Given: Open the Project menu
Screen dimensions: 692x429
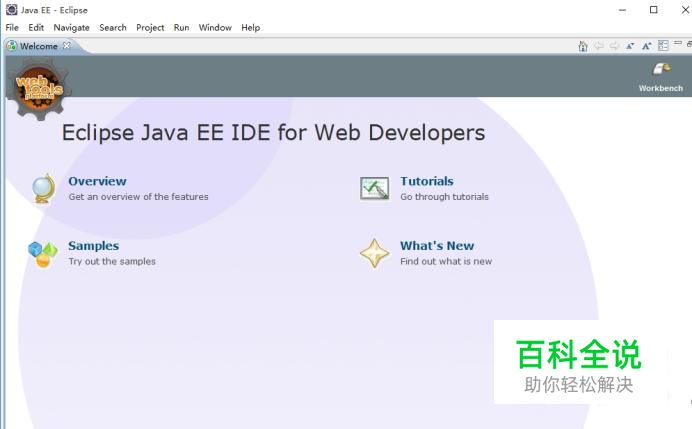Looking at the screenshot, I should coord(150,27).
